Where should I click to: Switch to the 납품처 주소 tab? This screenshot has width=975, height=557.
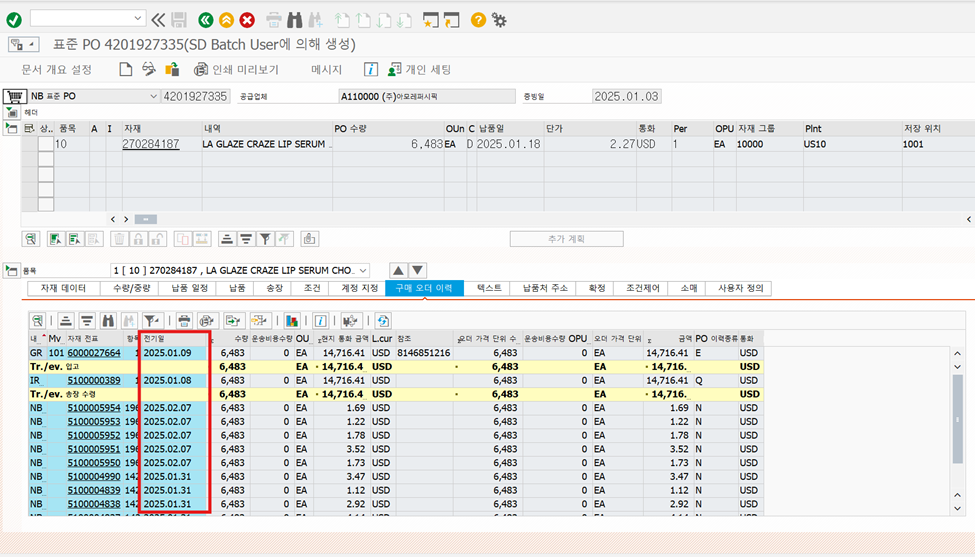click(545, 288)
